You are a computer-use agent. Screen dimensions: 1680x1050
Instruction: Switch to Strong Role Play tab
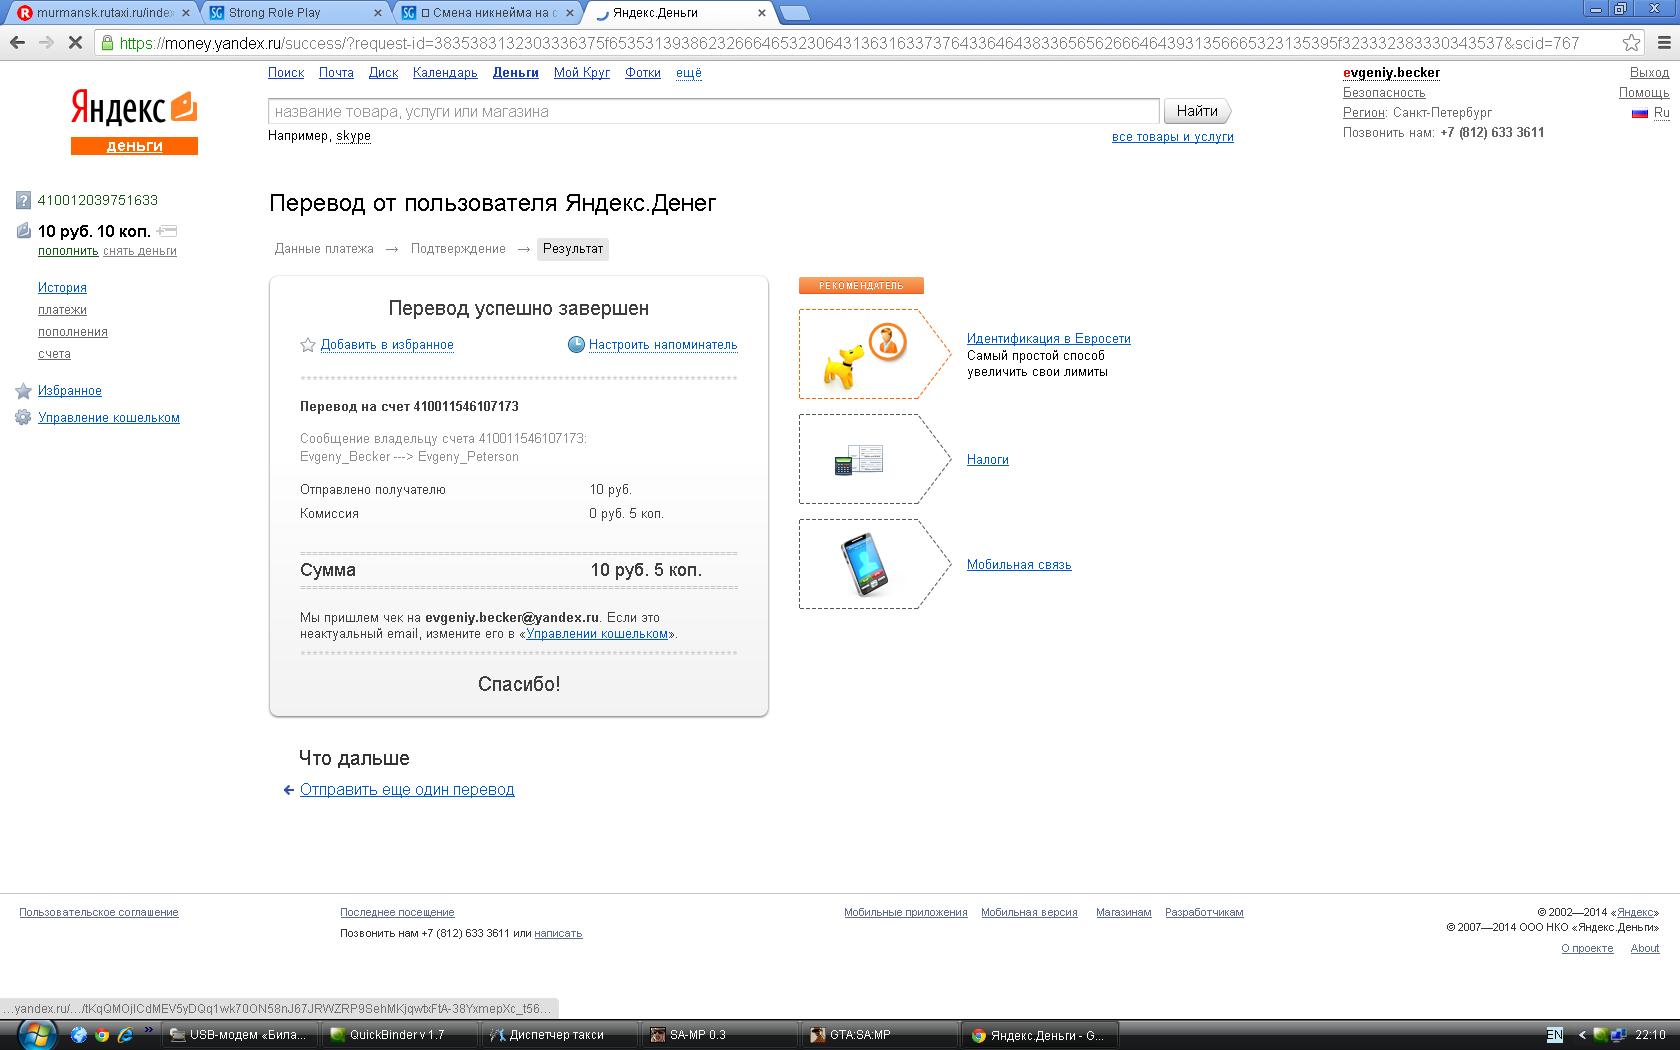point(294,13)
